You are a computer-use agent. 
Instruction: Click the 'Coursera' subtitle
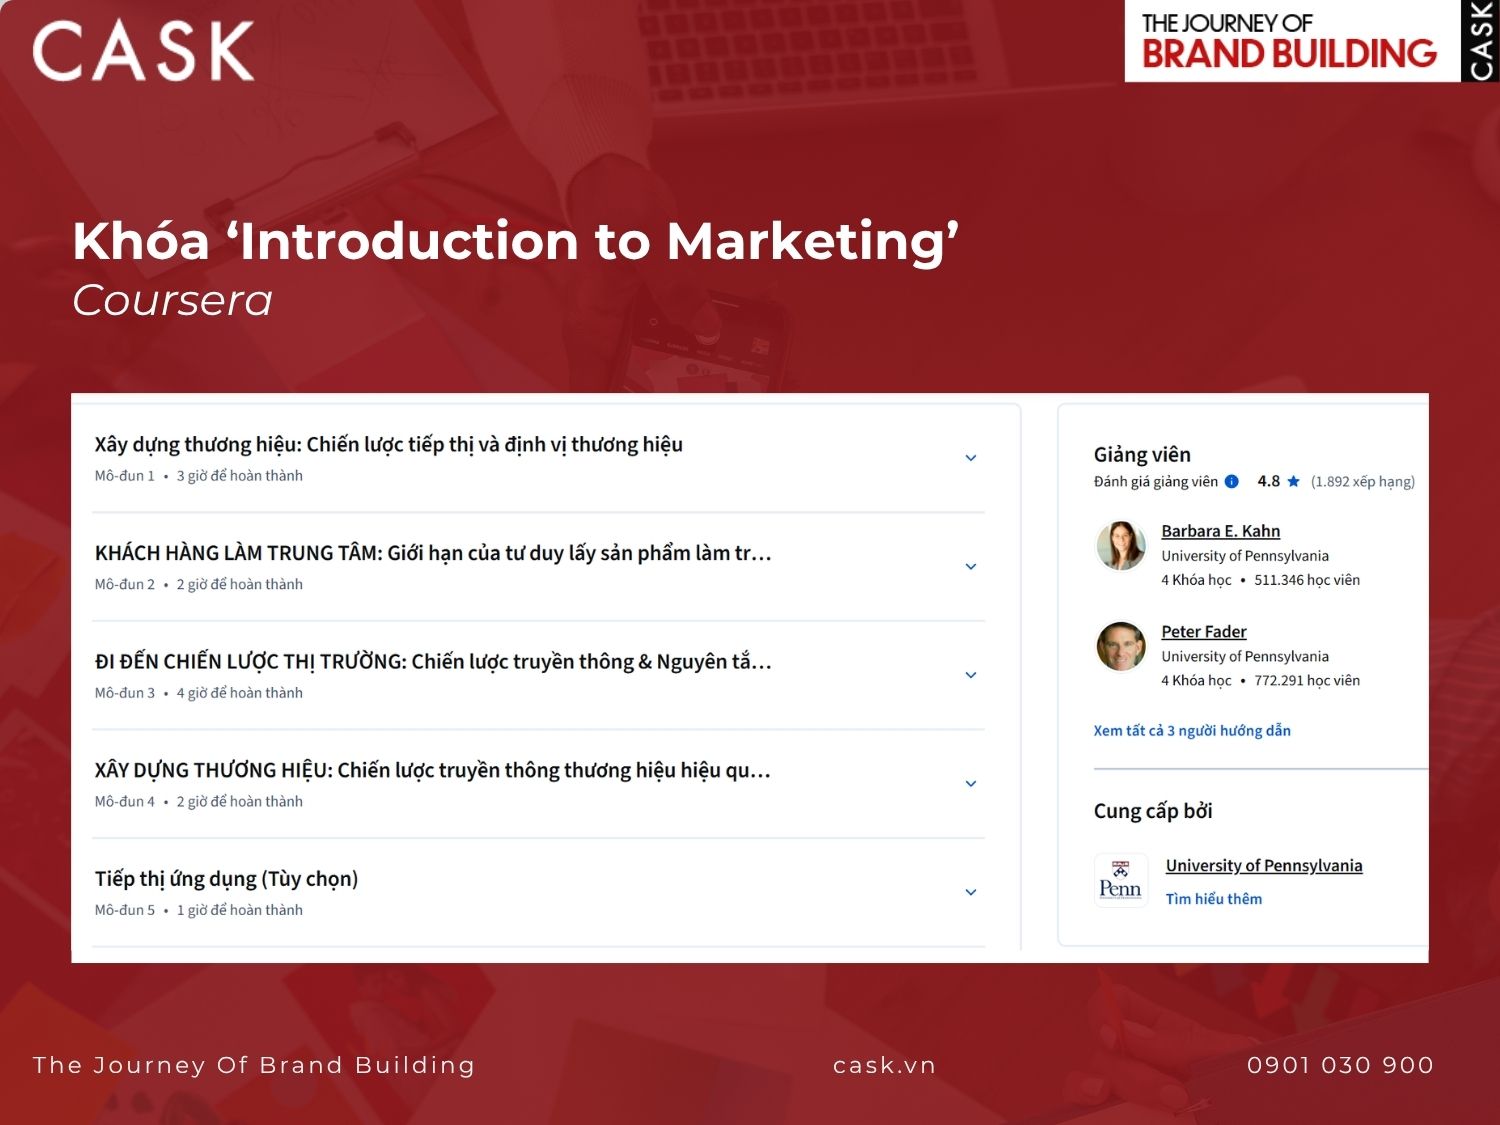[172, 300]
